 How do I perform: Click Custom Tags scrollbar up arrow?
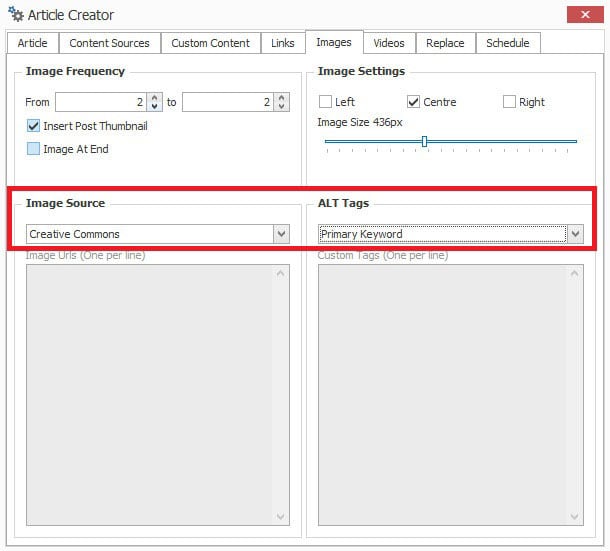coord(574,274)
